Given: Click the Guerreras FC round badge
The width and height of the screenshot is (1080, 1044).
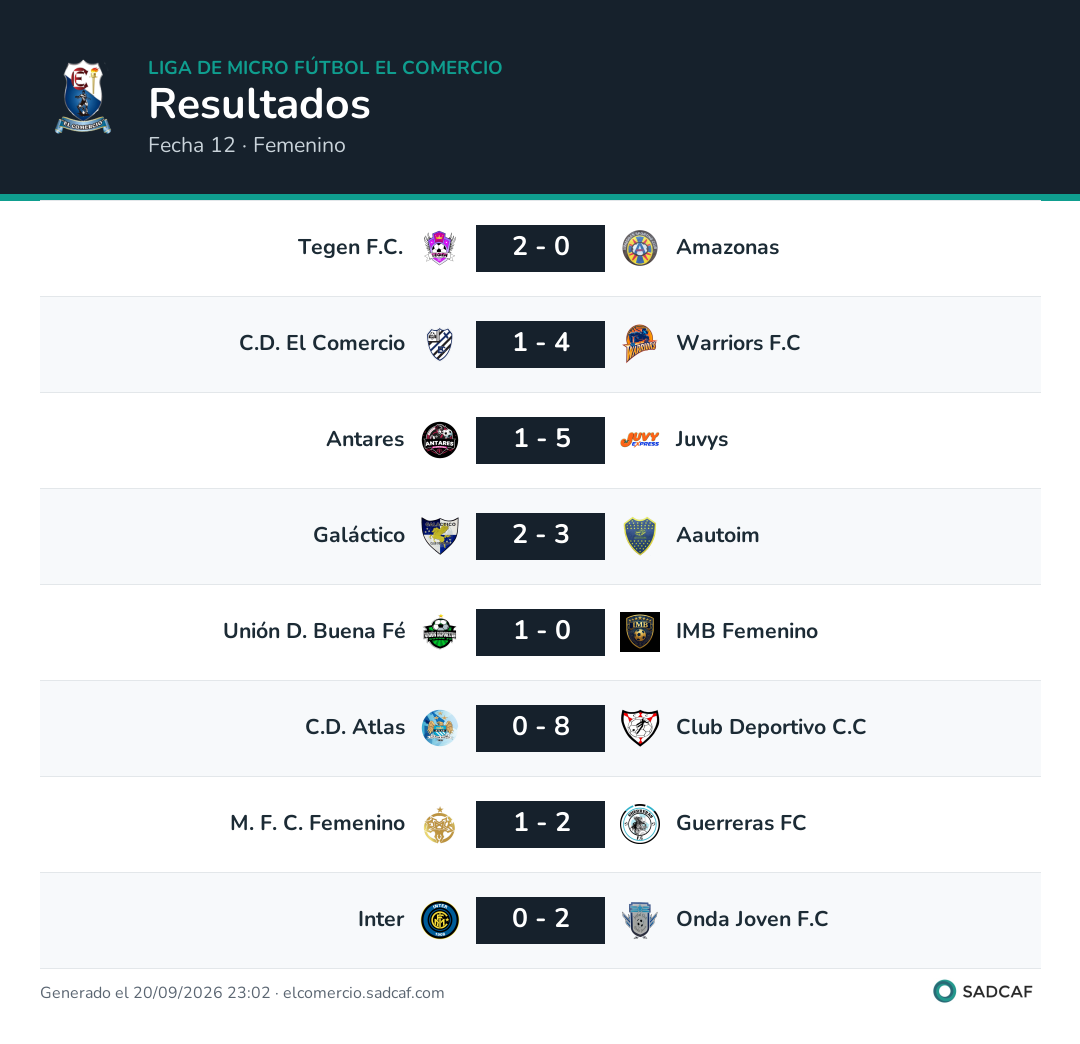Looking at the screenshot, I should click(x=640, y=824).
